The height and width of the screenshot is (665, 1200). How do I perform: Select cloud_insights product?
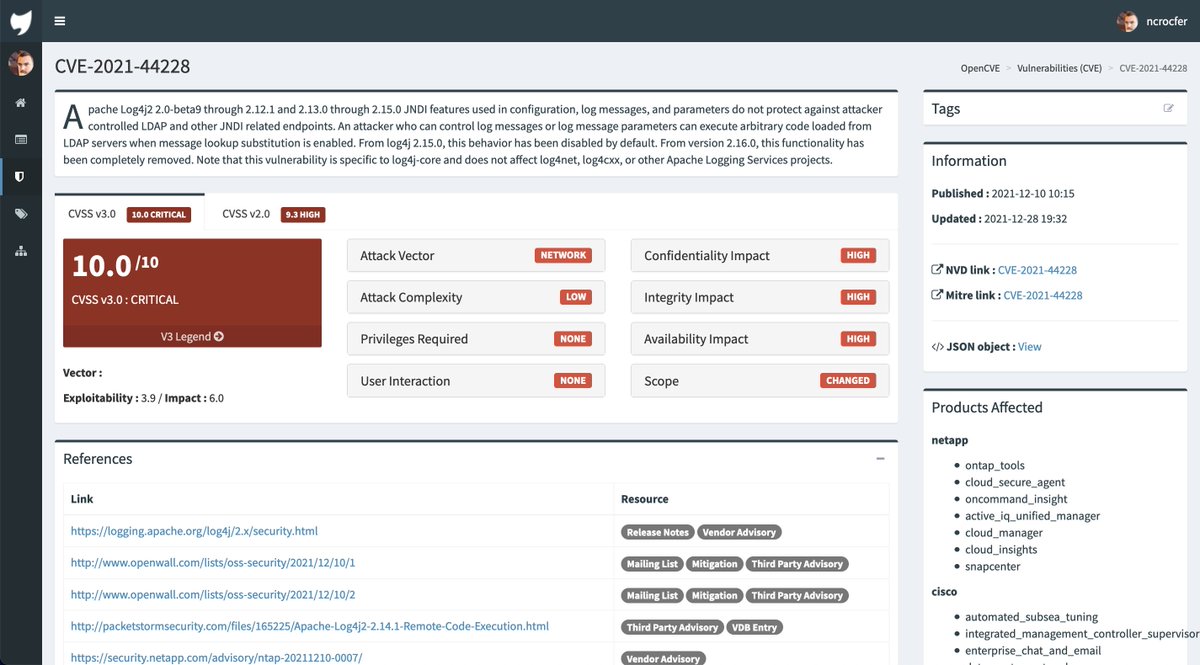(x=1000, y=550)
